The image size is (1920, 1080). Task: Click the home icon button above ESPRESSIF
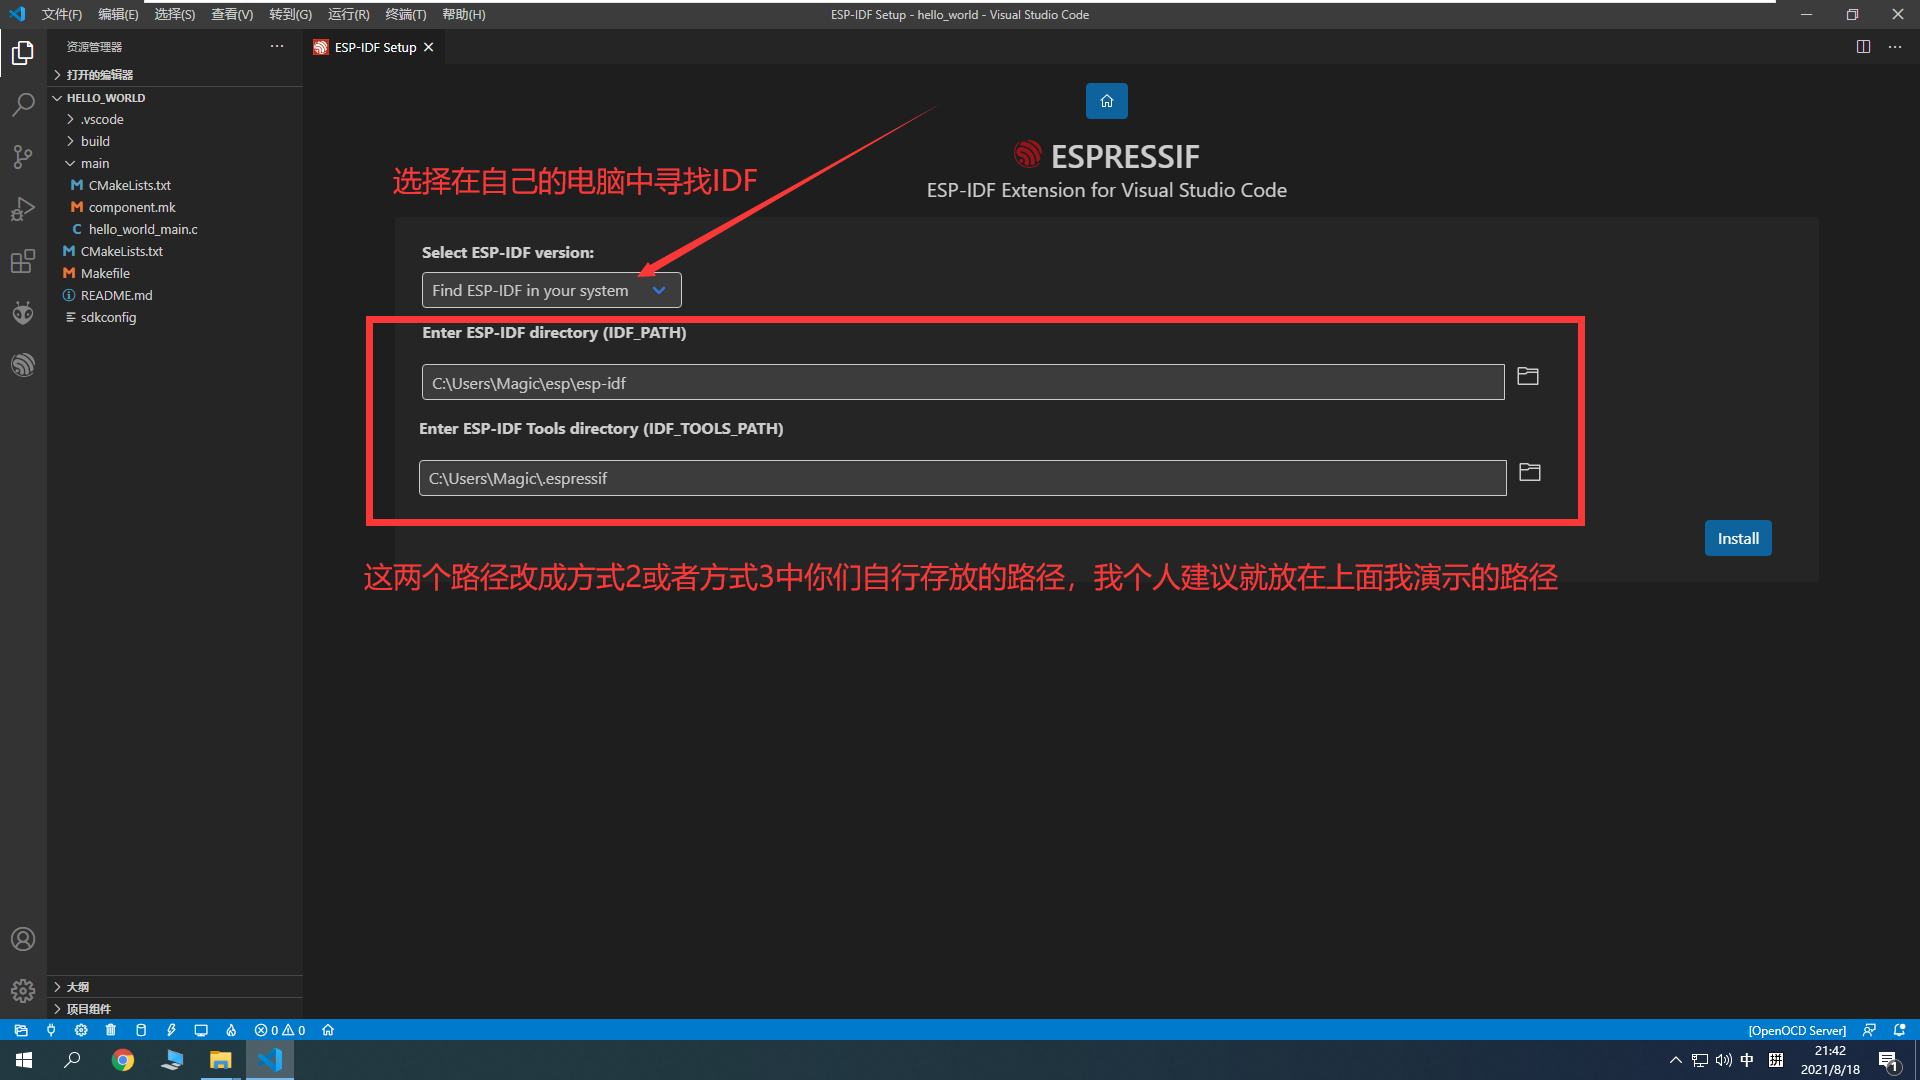(x=1106, y=101)
